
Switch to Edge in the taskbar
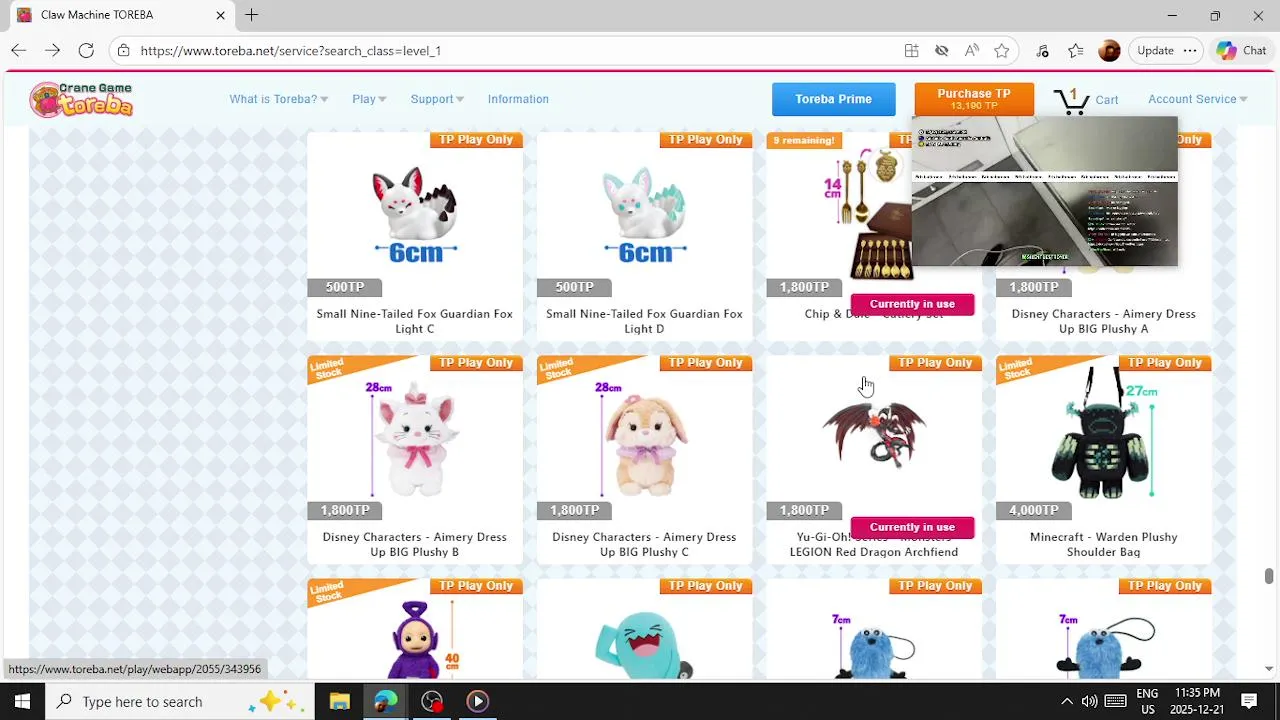[385, 701]
